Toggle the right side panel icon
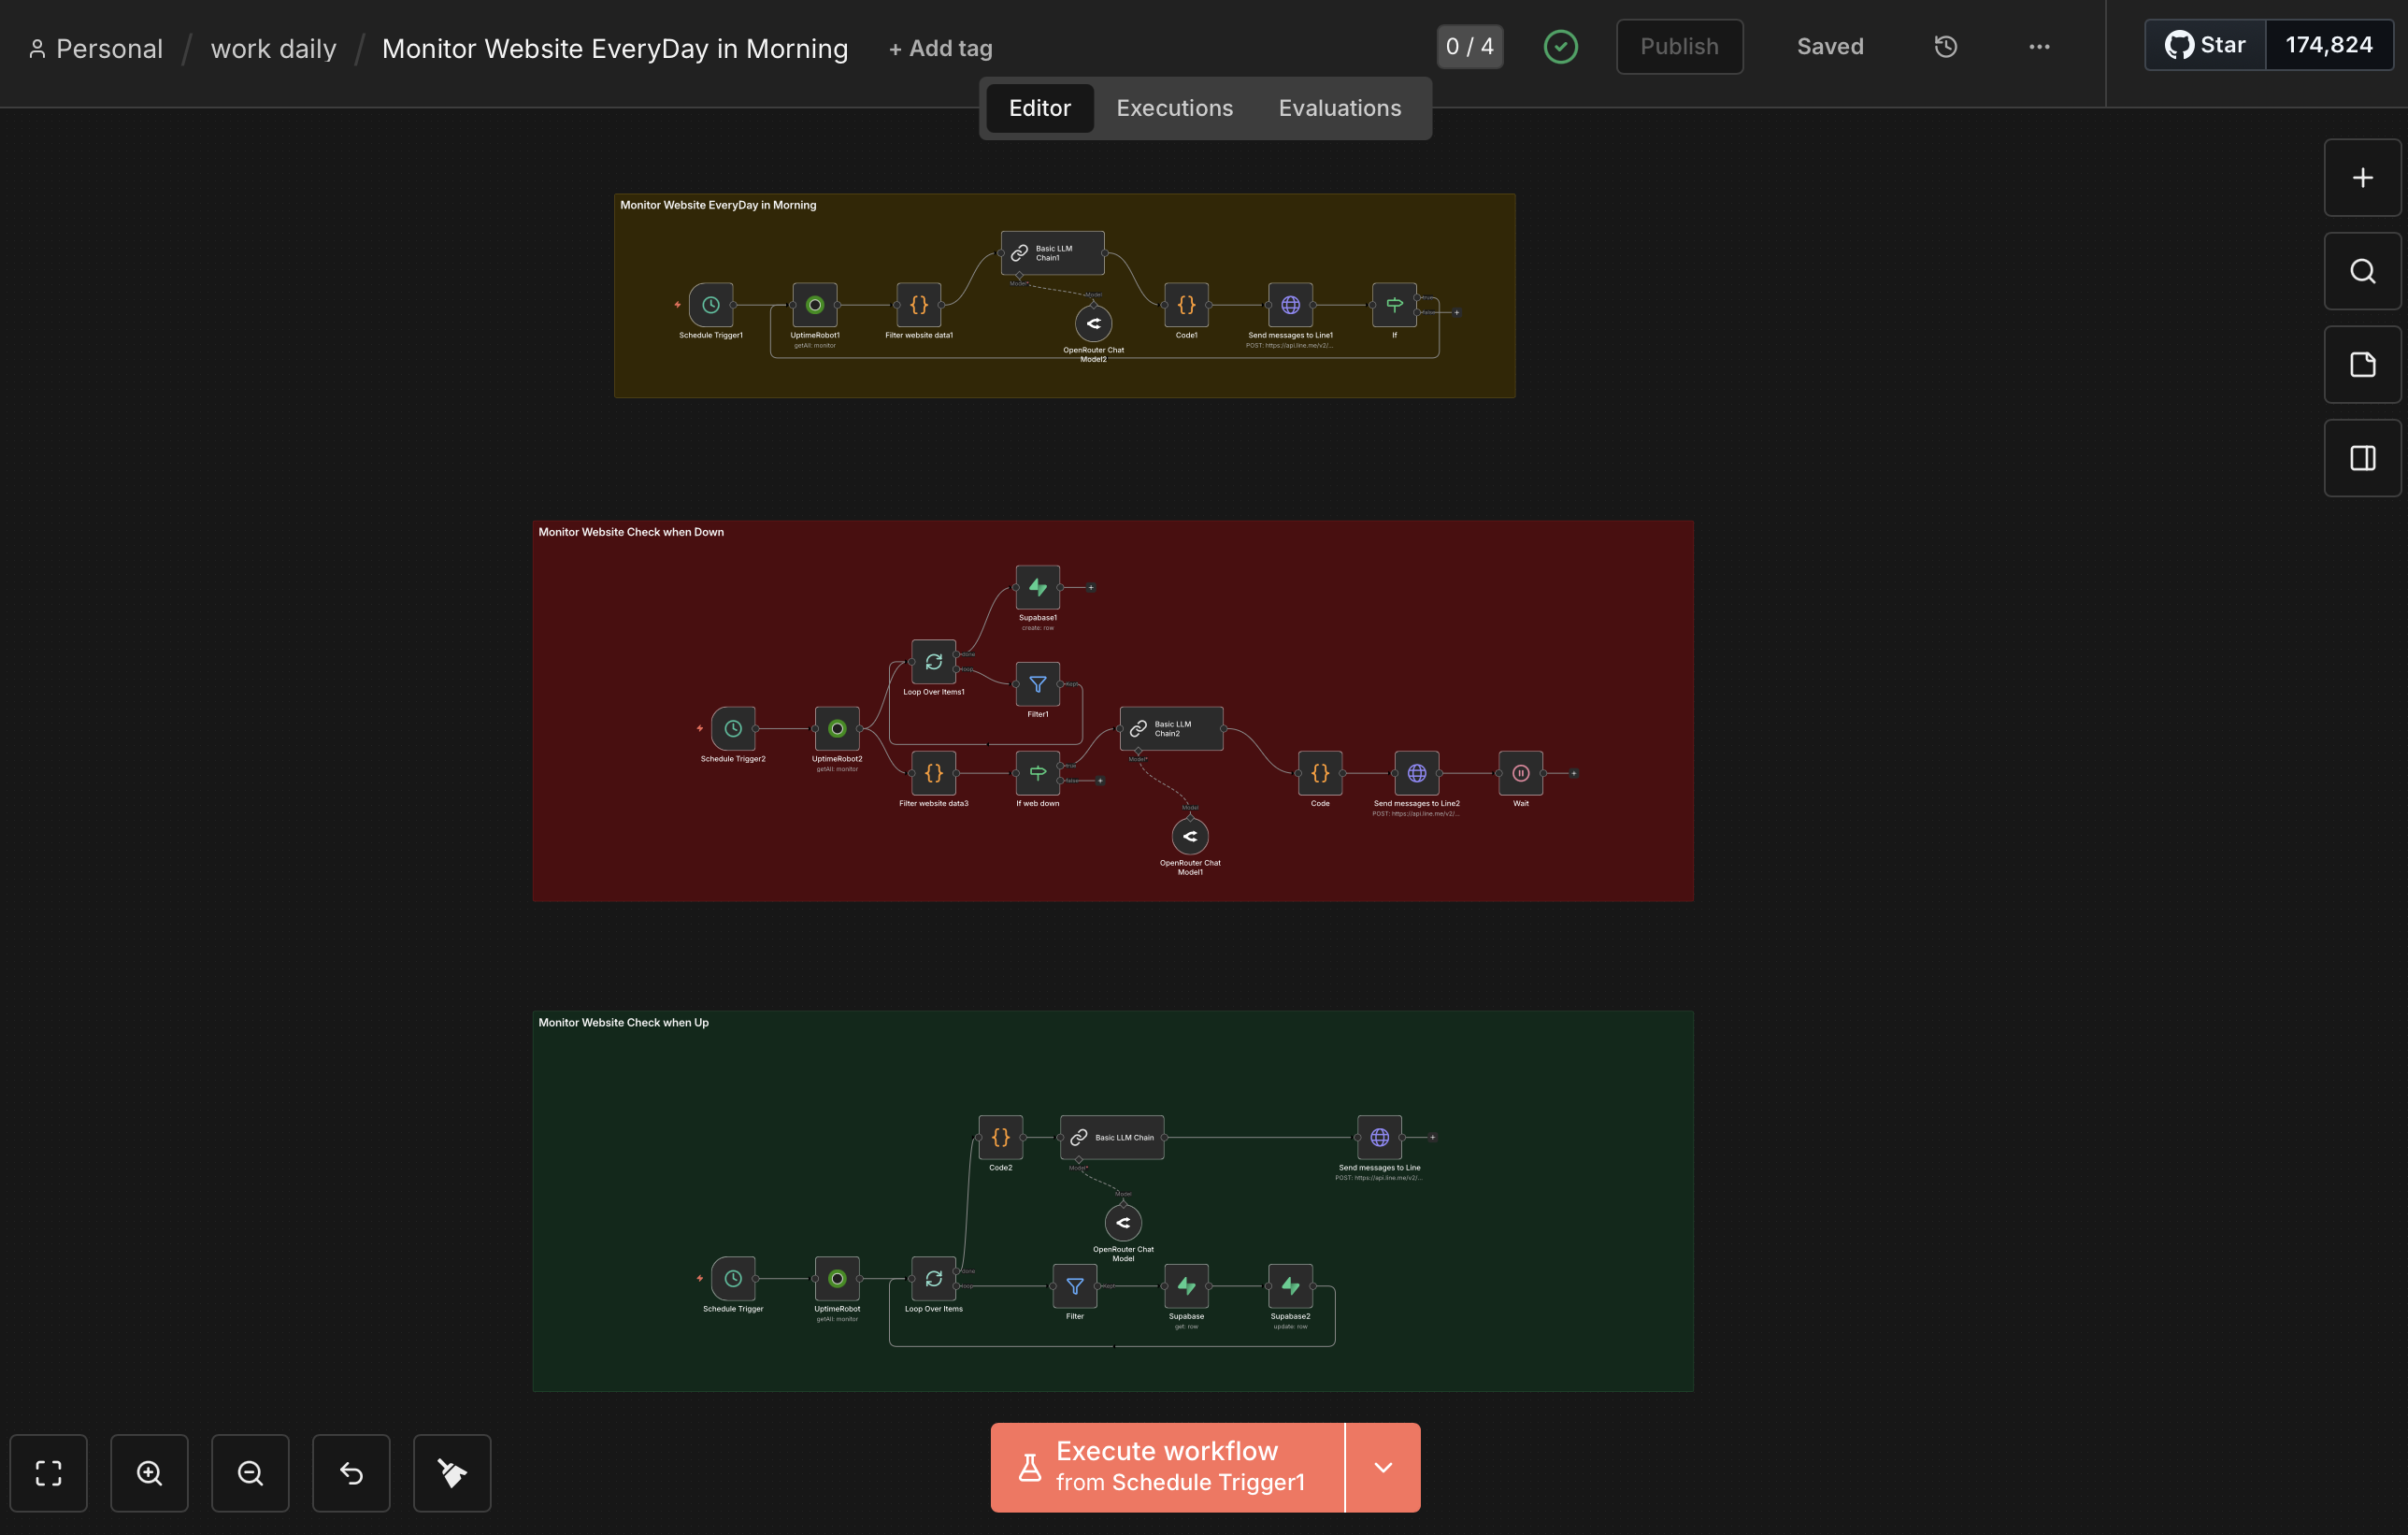The width and height of the screenshot is (2408, 1535). 2362,458
